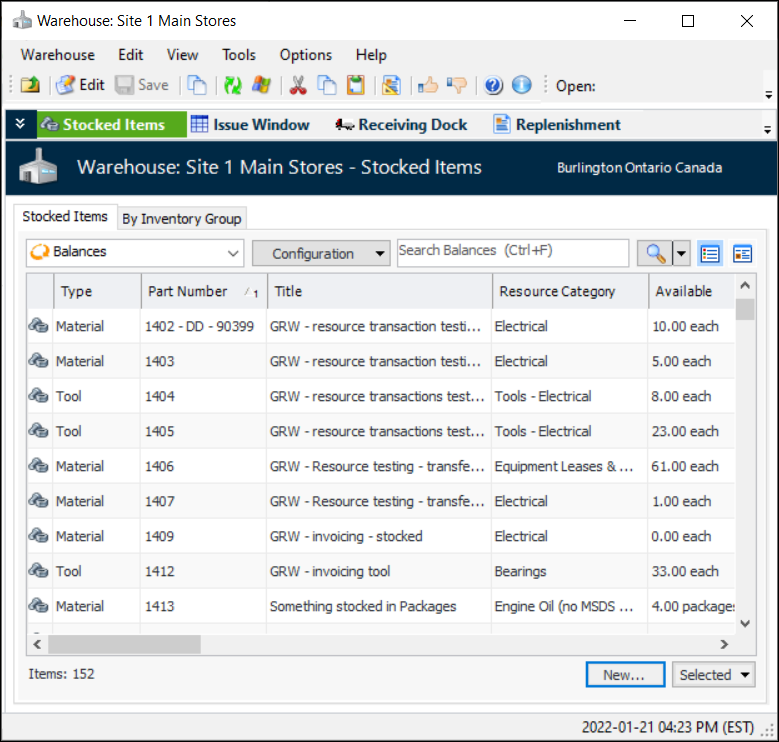Open Help via blue question mark icon
The height and width of the screenshot is (742, 779).
coord(493,85)
